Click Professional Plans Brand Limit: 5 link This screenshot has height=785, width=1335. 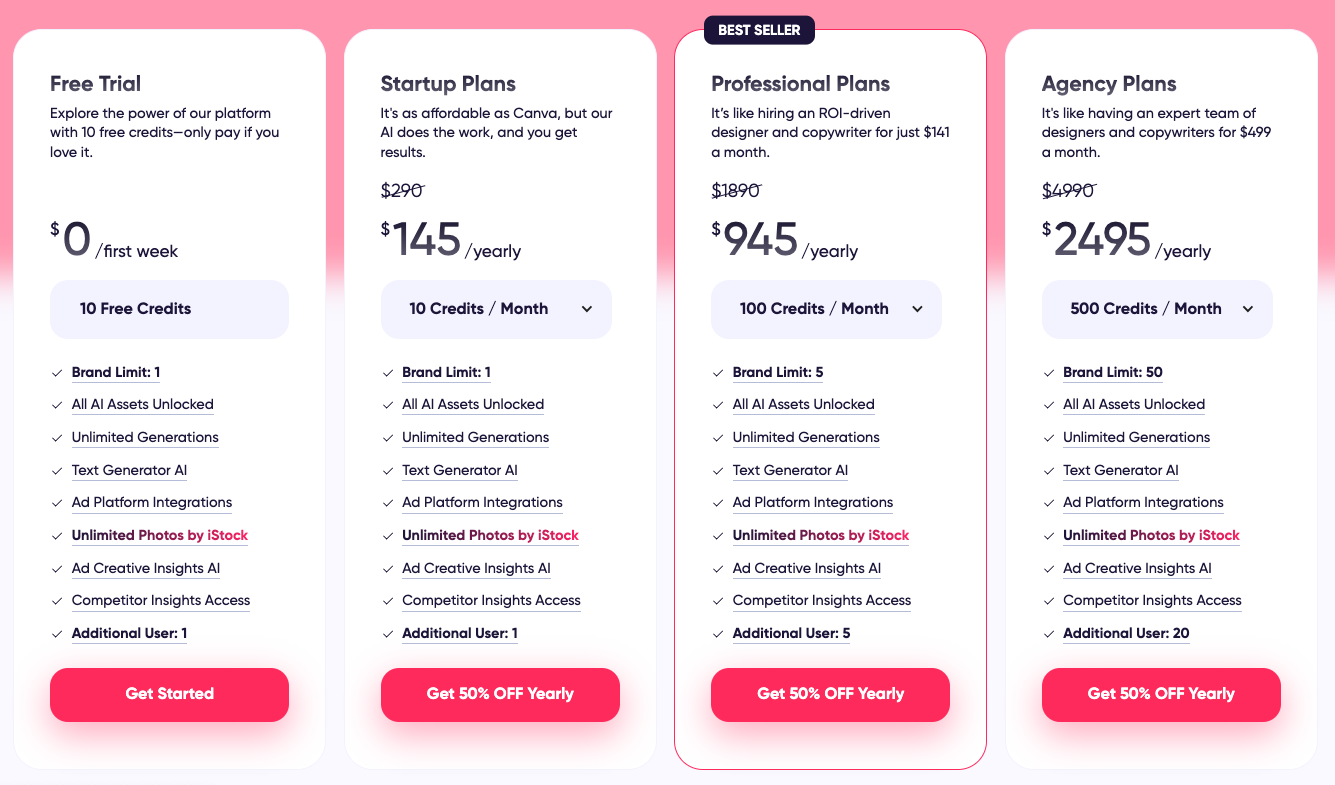pos(778,372)
